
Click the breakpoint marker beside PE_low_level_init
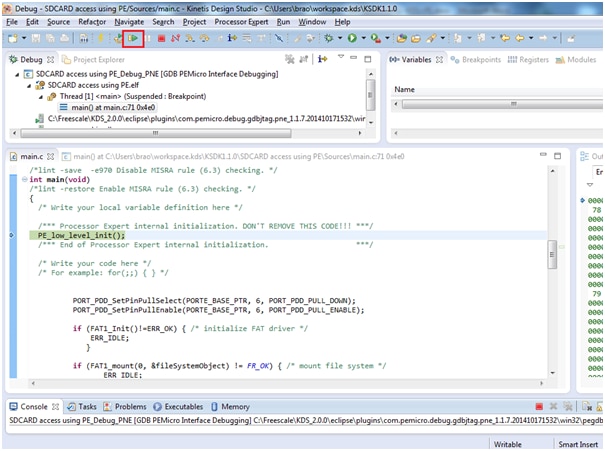[x=11, y=235]
